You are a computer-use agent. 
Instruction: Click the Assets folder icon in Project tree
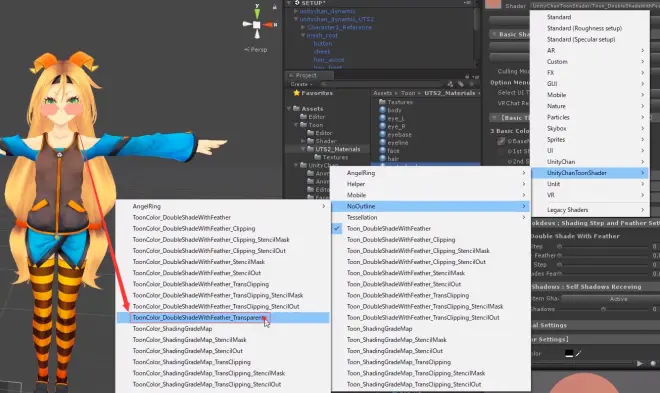pyautogui.click(x=296, y=109)
